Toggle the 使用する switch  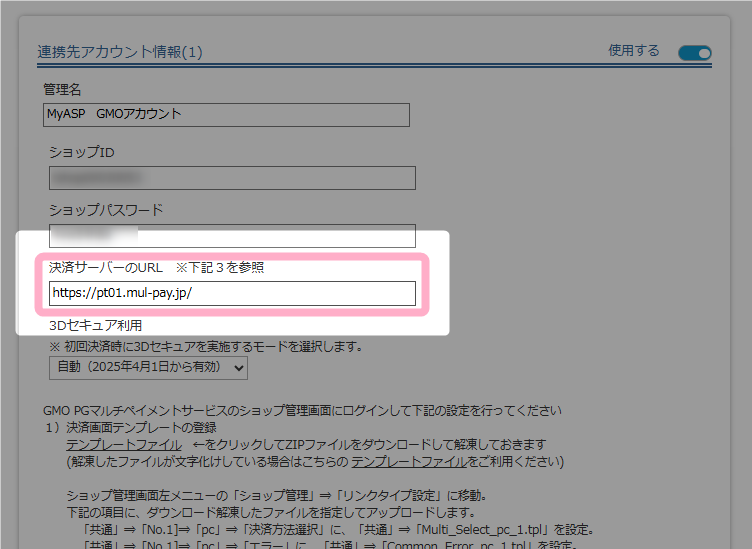[694, 52]
